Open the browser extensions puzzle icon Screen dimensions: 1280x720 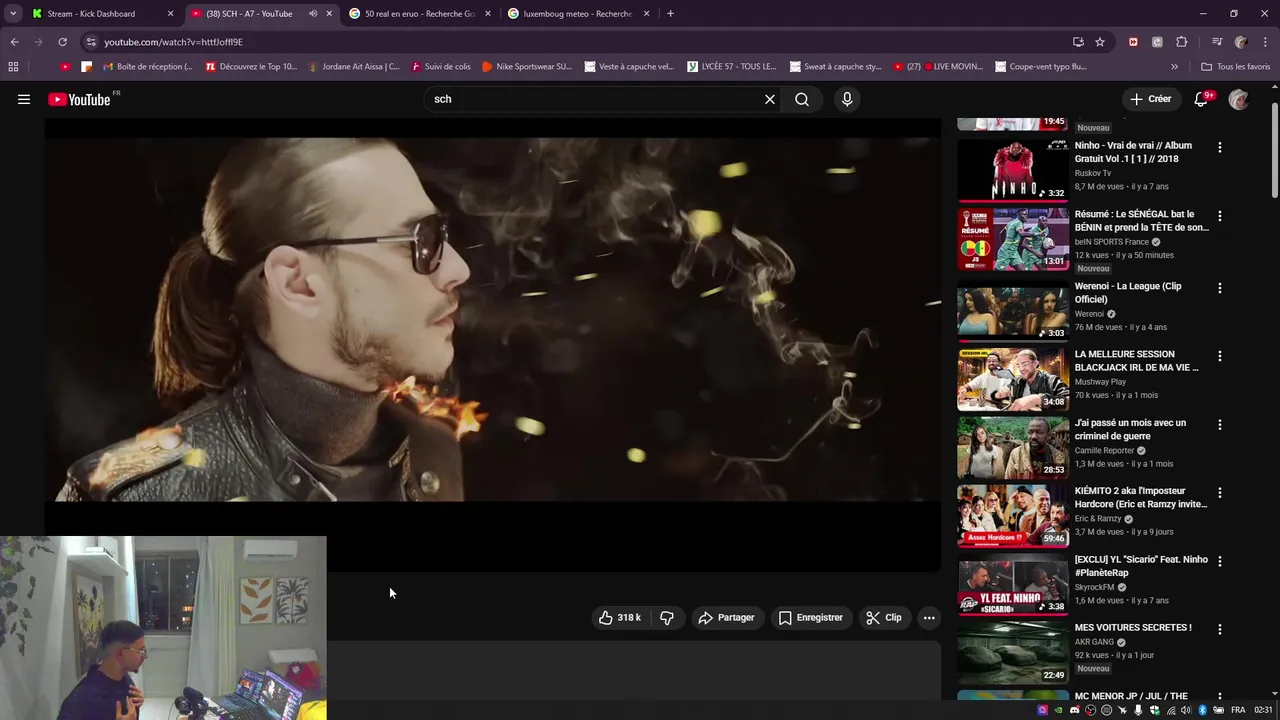pyautogui.click(x=1181, y=42)
